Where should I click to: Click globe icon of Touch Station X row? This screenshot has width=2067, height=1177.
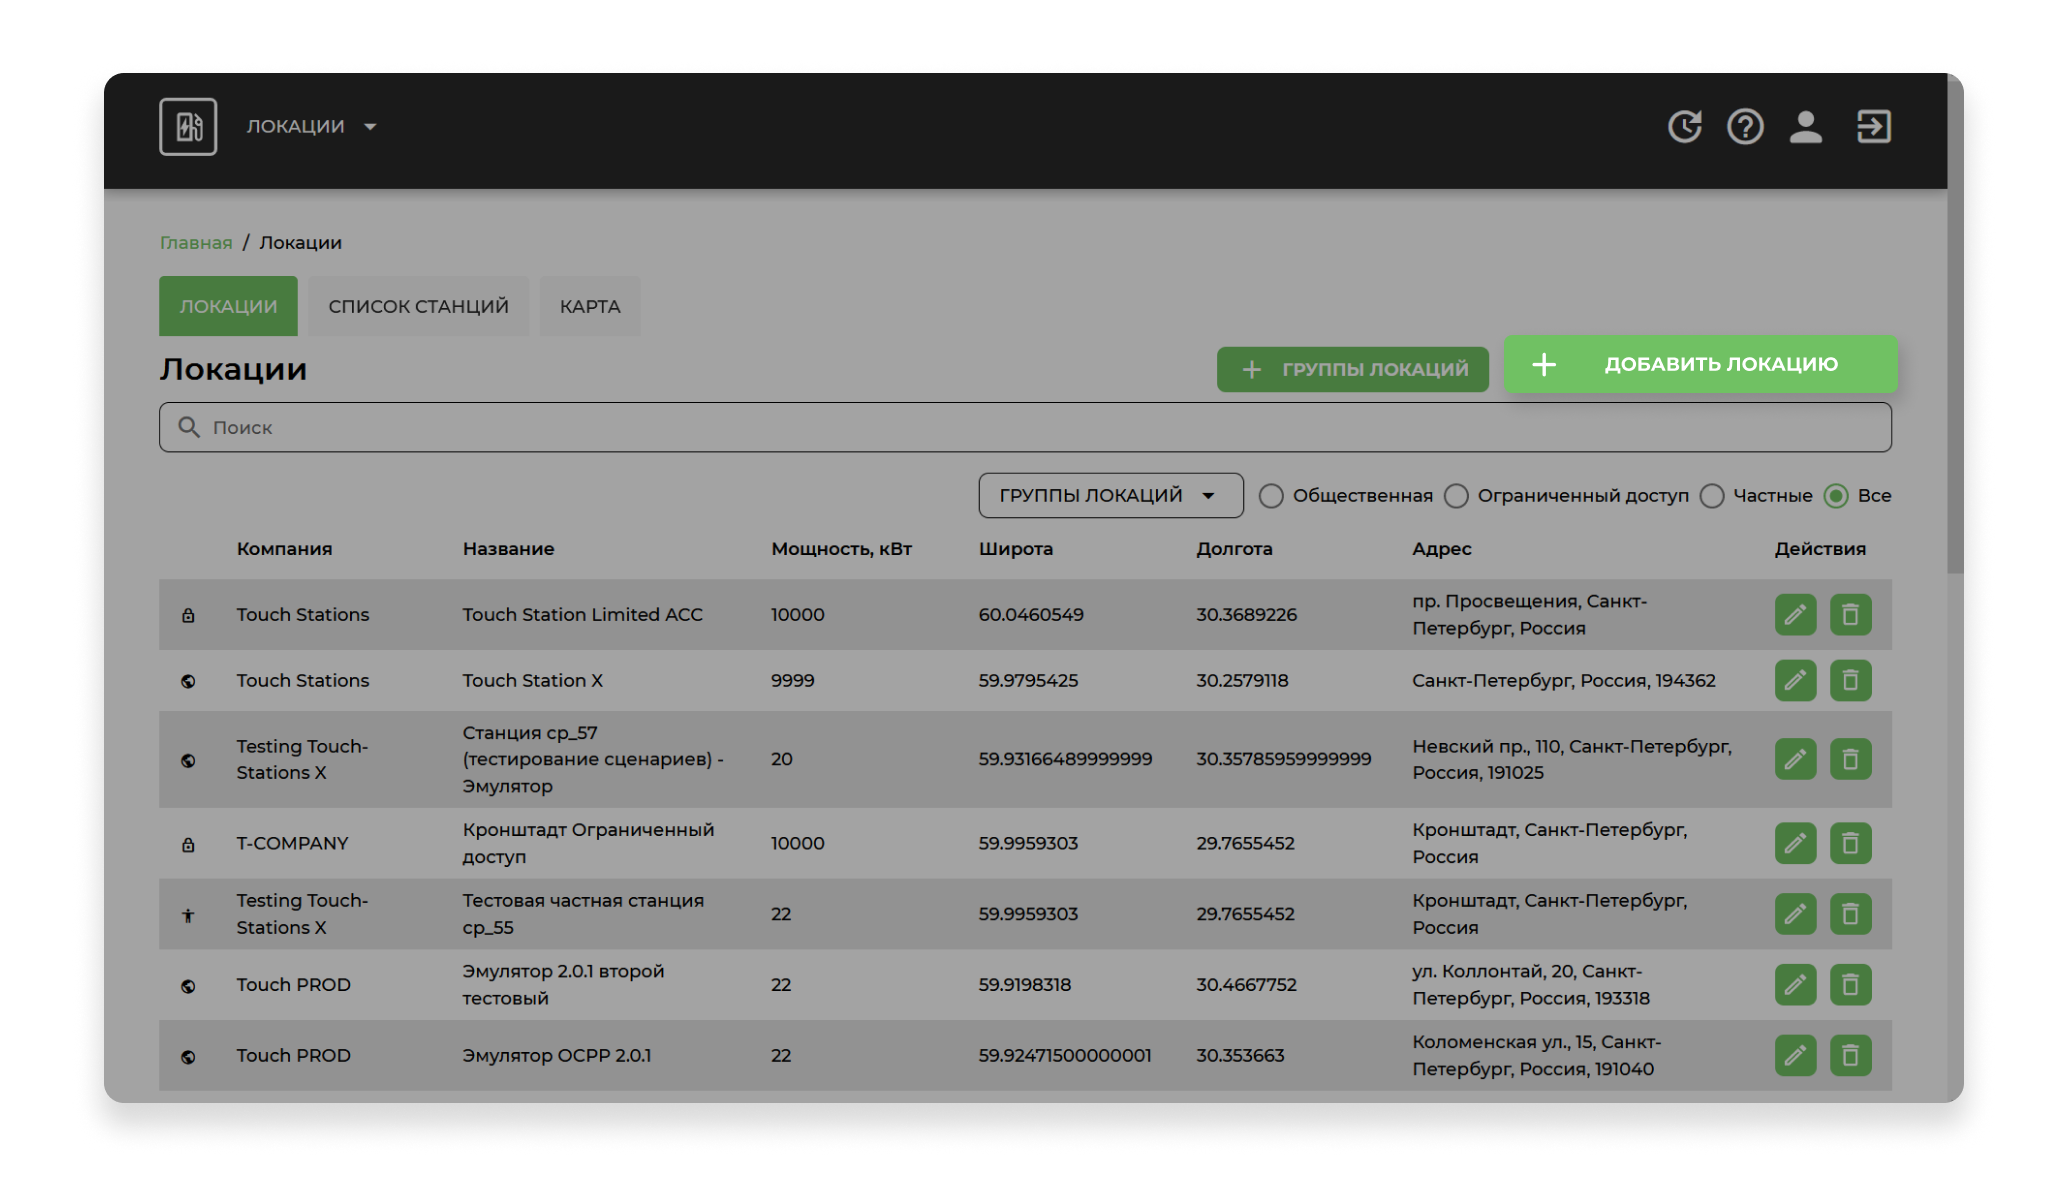coord(188,681)
